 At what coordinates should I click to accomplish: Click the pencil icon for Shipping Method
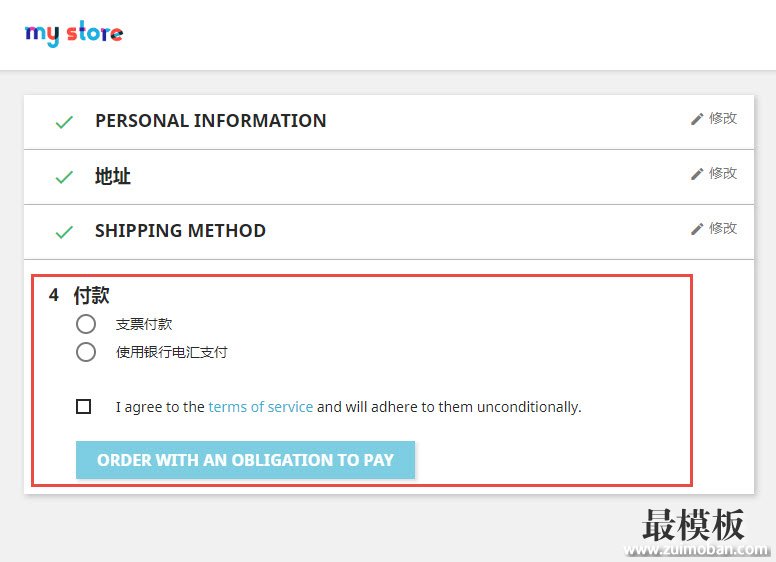697,229
